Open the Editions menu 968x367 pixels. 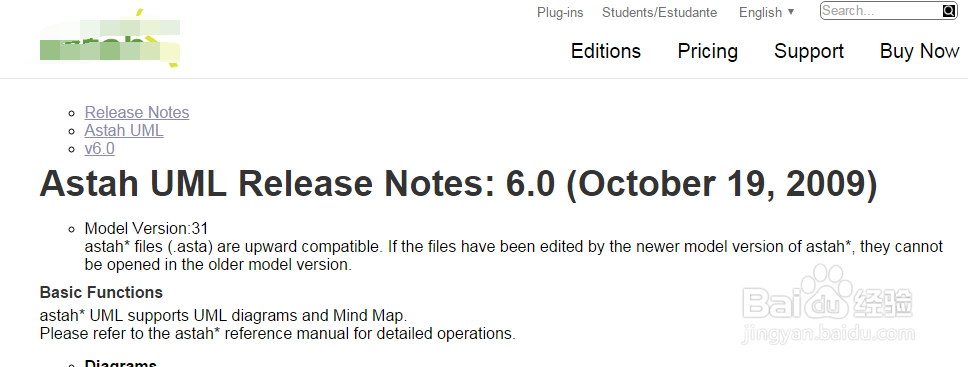point(606,51)
